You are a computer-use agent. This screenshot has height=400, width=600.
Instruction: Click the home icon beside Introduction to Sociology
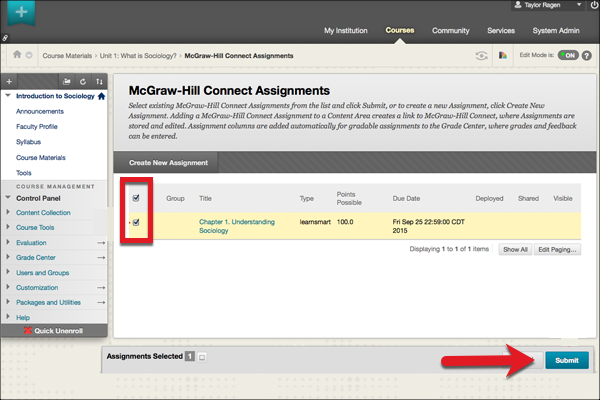pos(101,96)
